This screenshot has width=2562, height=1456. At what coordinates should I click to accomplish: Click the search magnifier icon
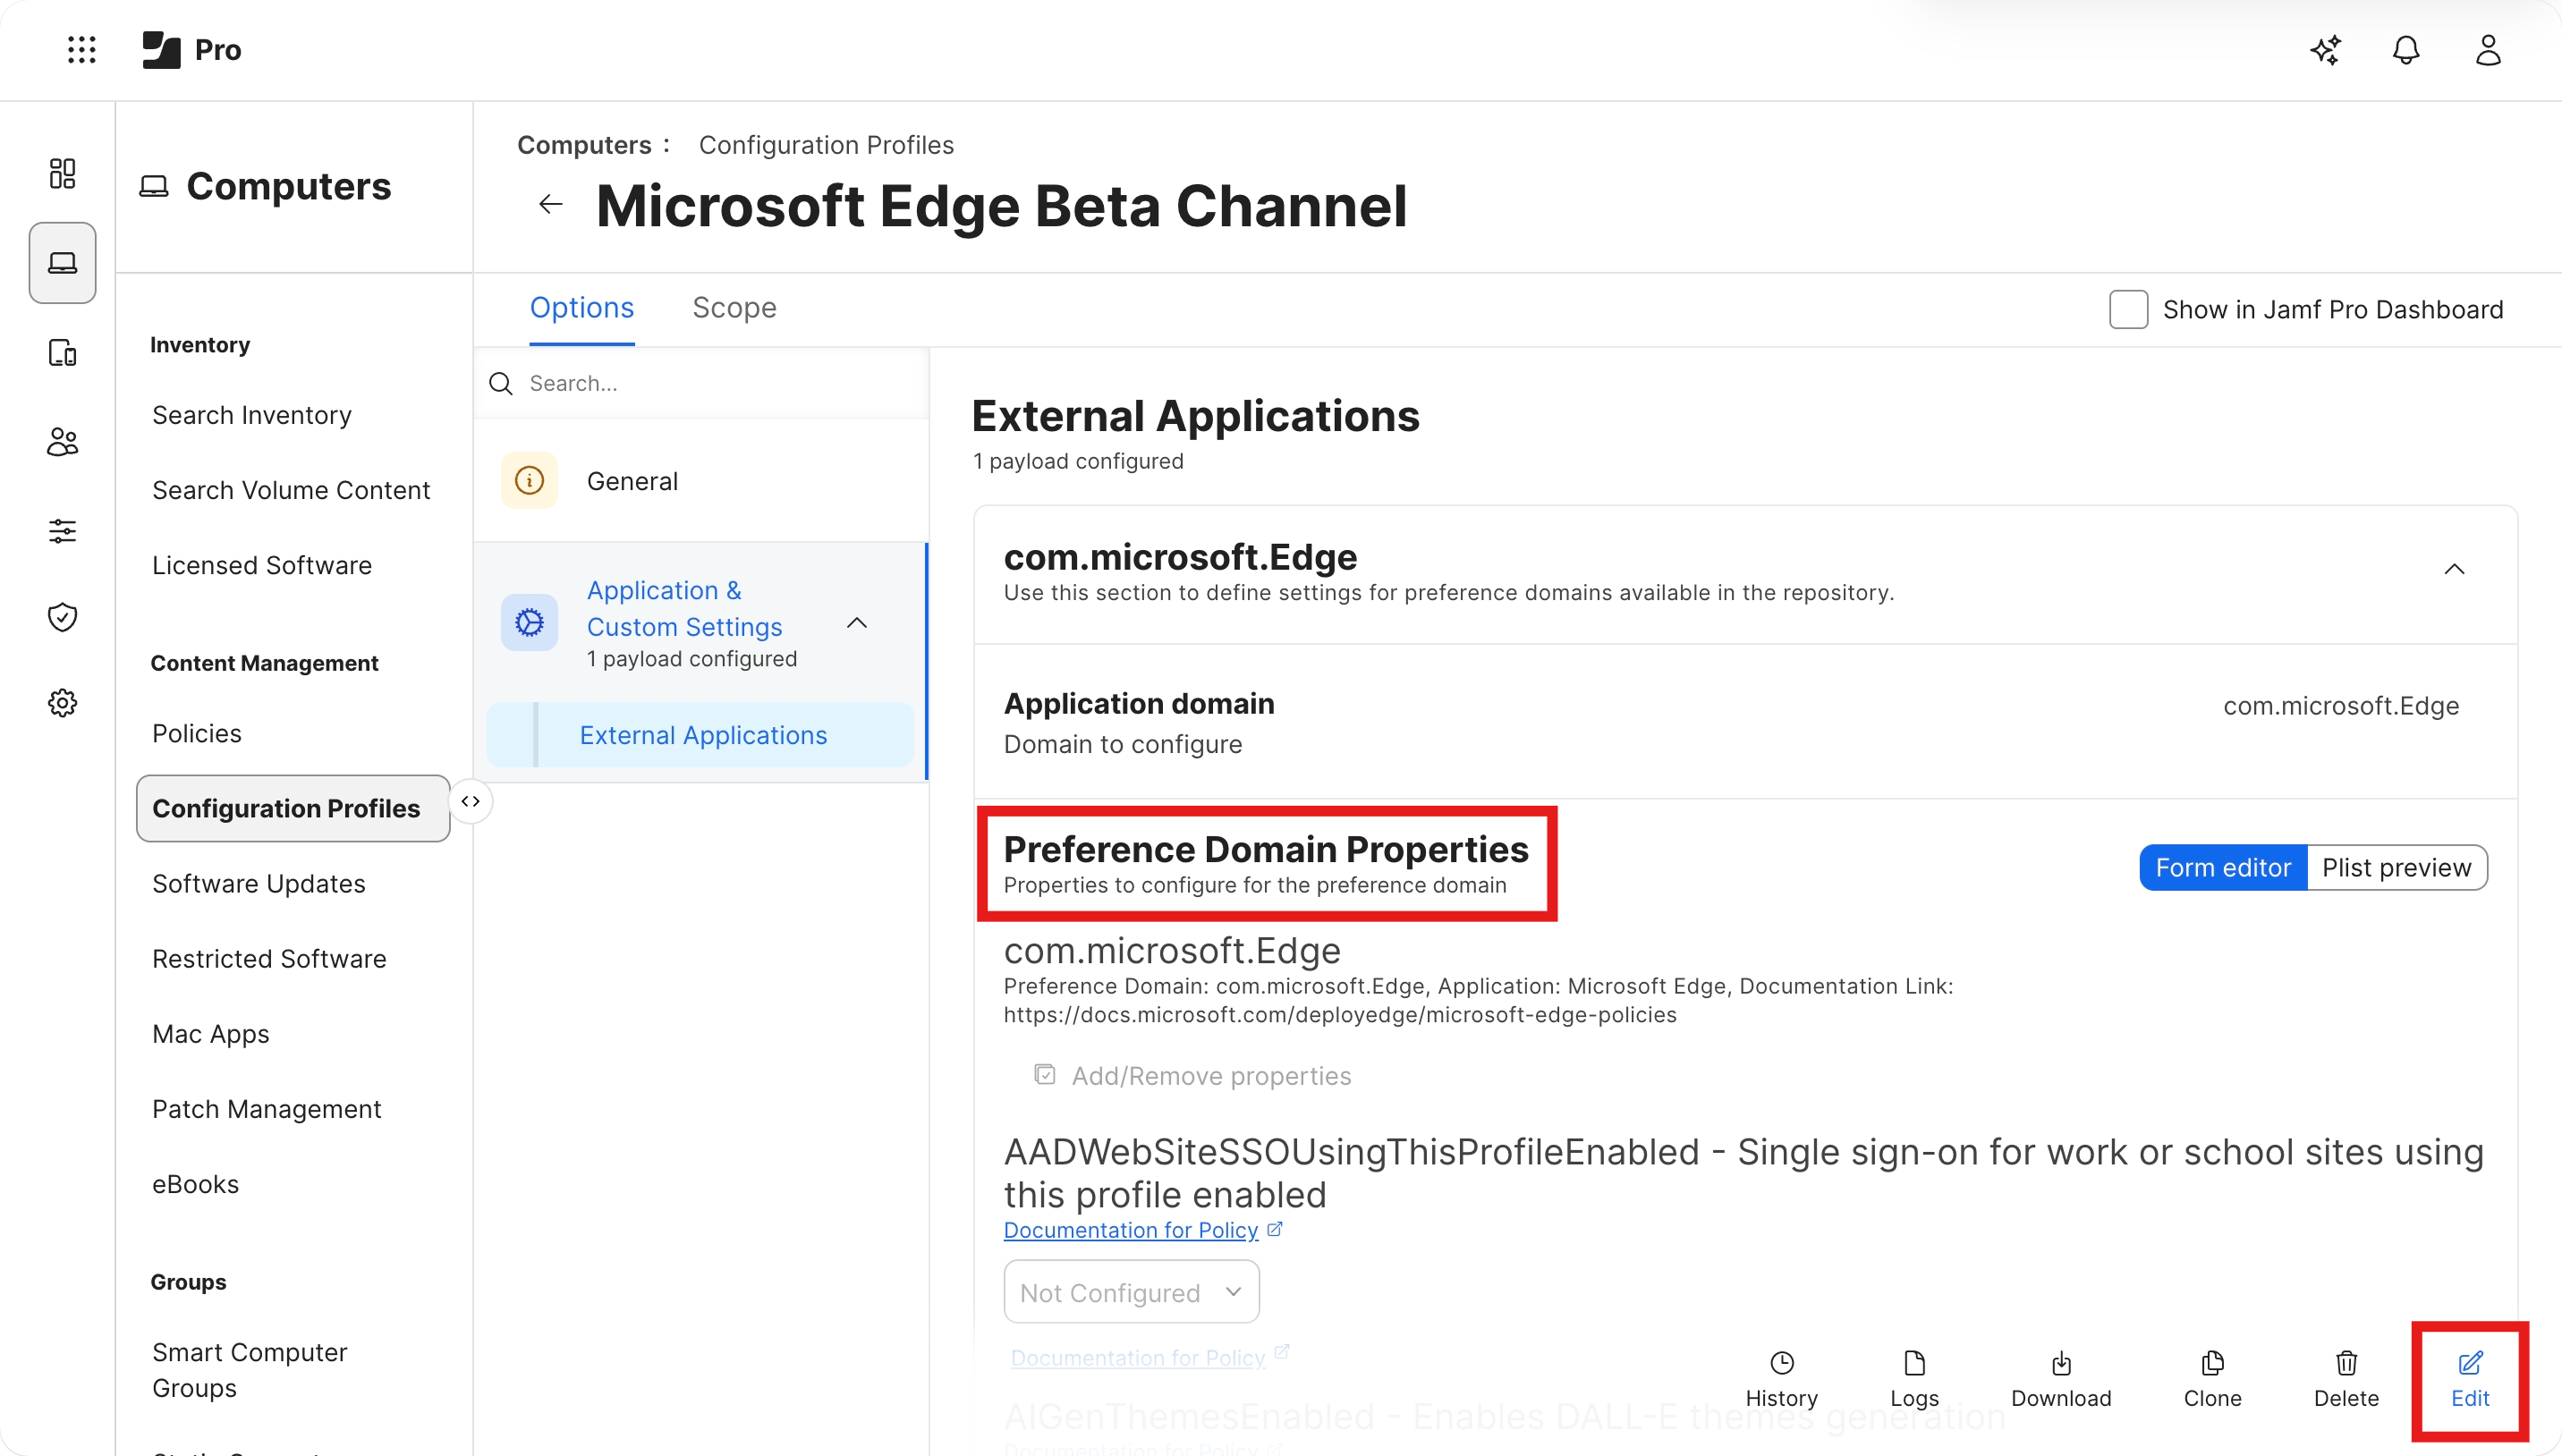(501, 384)
